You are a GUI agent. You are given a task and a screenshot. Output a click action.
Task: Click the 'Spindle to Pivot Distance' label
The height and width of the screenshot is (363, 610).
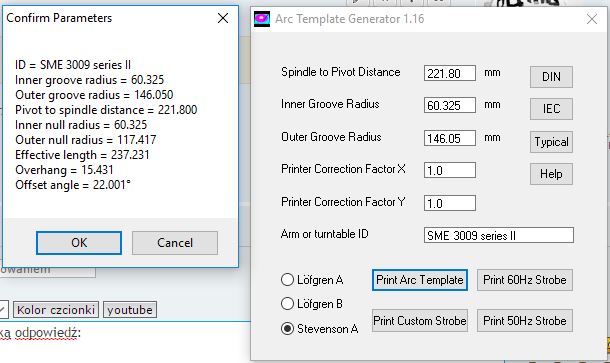[x=340, y=72]
